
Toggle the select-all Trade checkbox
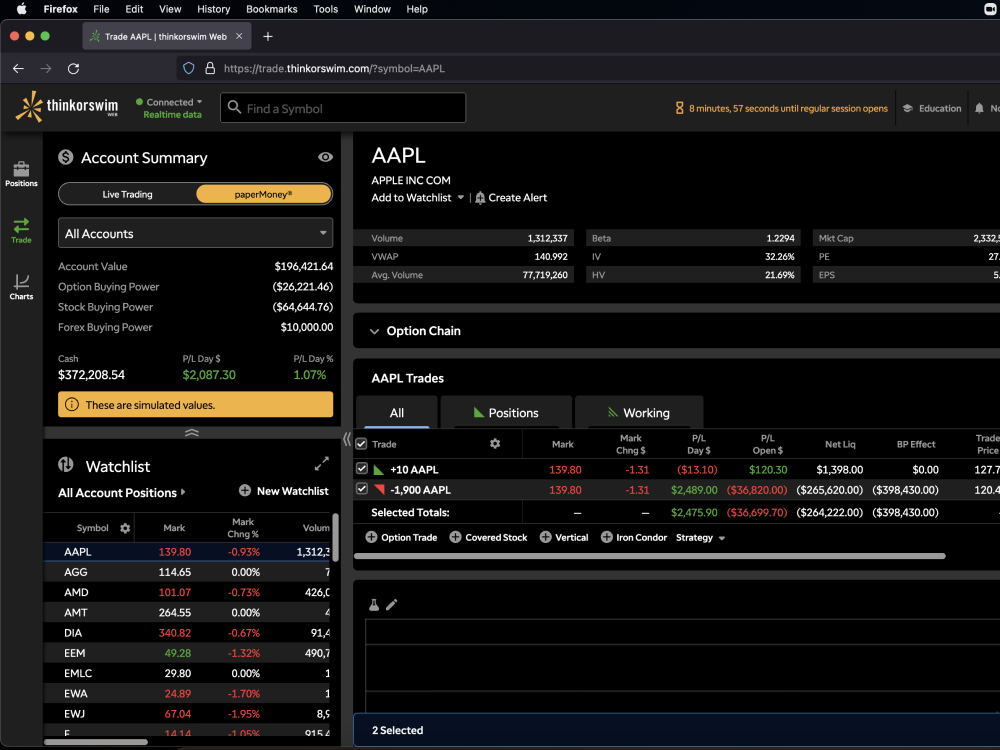[362, 443]
